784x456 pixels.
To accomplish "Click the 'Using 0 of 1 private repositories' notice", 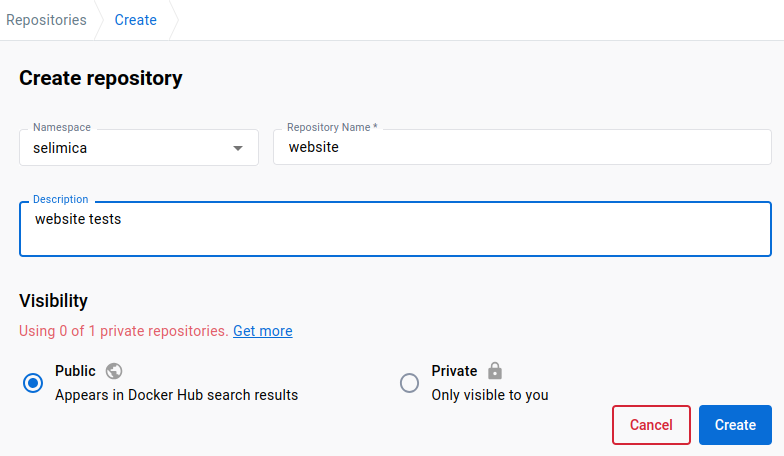I will (124, 331).
